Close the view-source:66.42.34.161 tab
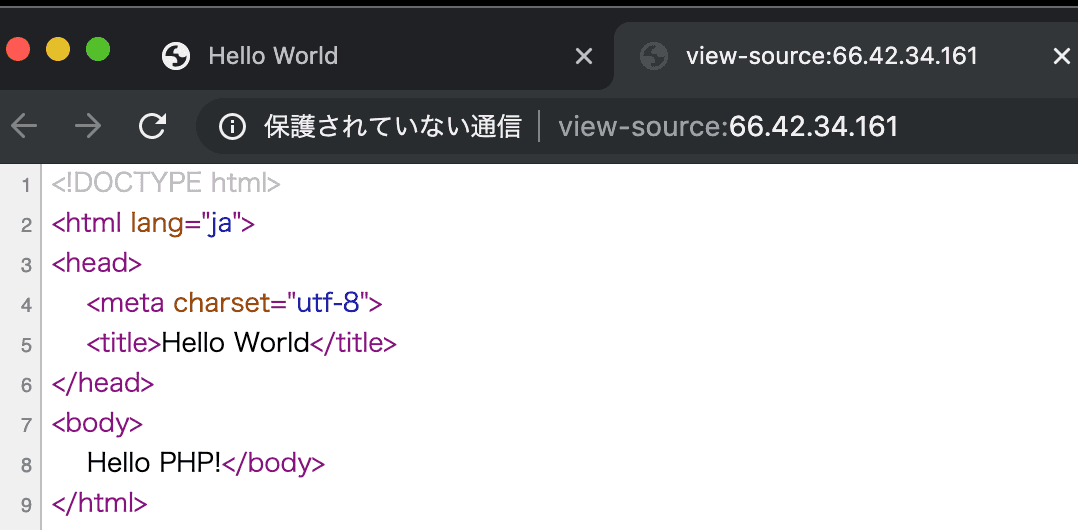This screenshot has width=1078, height=530. tap(1061, 57)
